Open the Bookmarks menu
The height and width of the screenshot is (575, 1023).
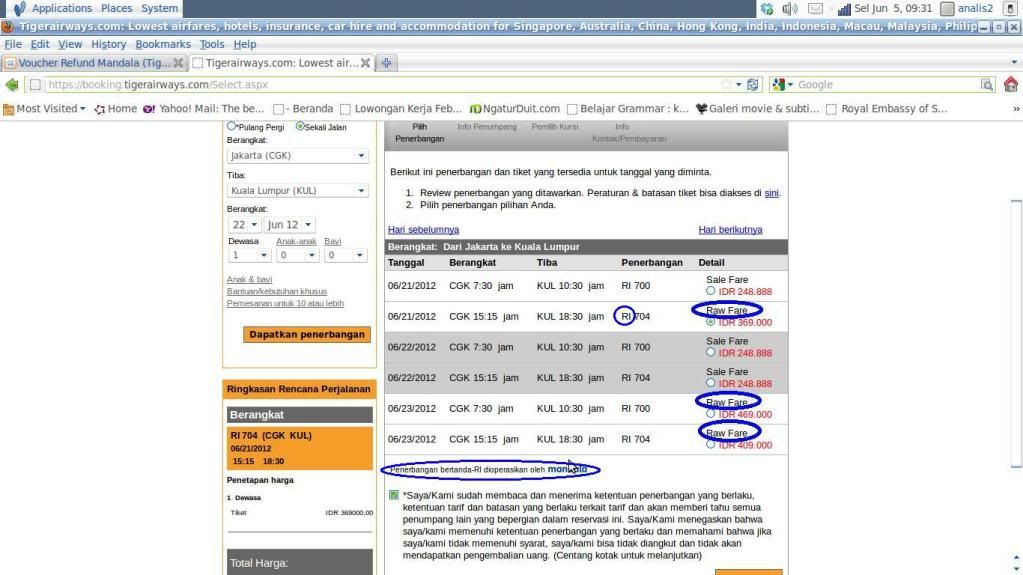pyautogui.click(x=163, y=44)
